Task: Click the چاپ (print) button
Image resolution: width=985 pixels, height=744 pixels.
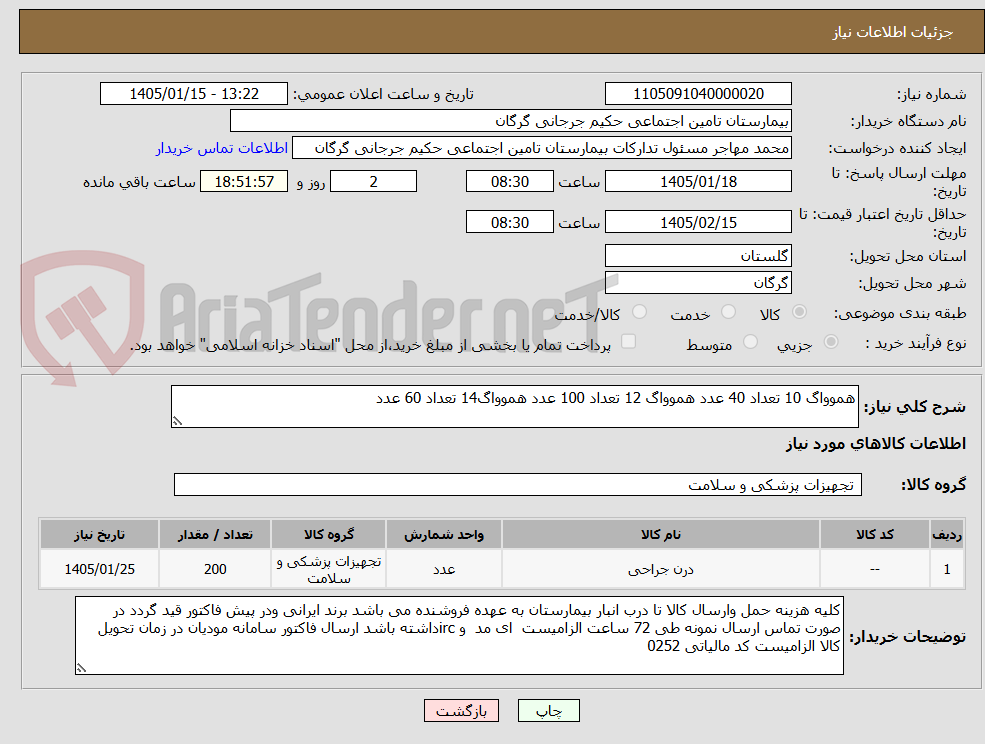Action: [x=548, y=711]
